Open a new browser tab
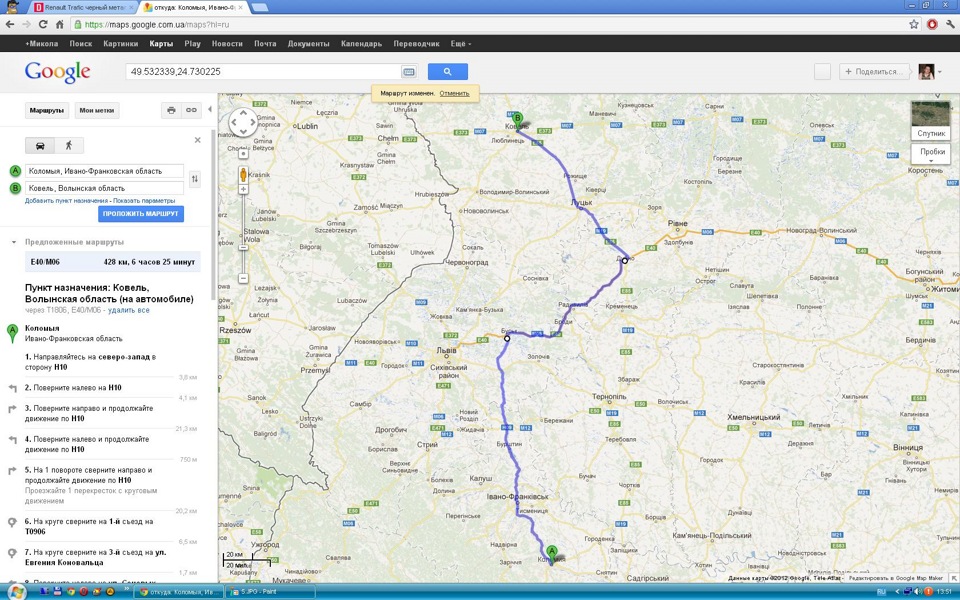Image resolution: width=960 pixels, height=600 pixels. tap(259, 7)
